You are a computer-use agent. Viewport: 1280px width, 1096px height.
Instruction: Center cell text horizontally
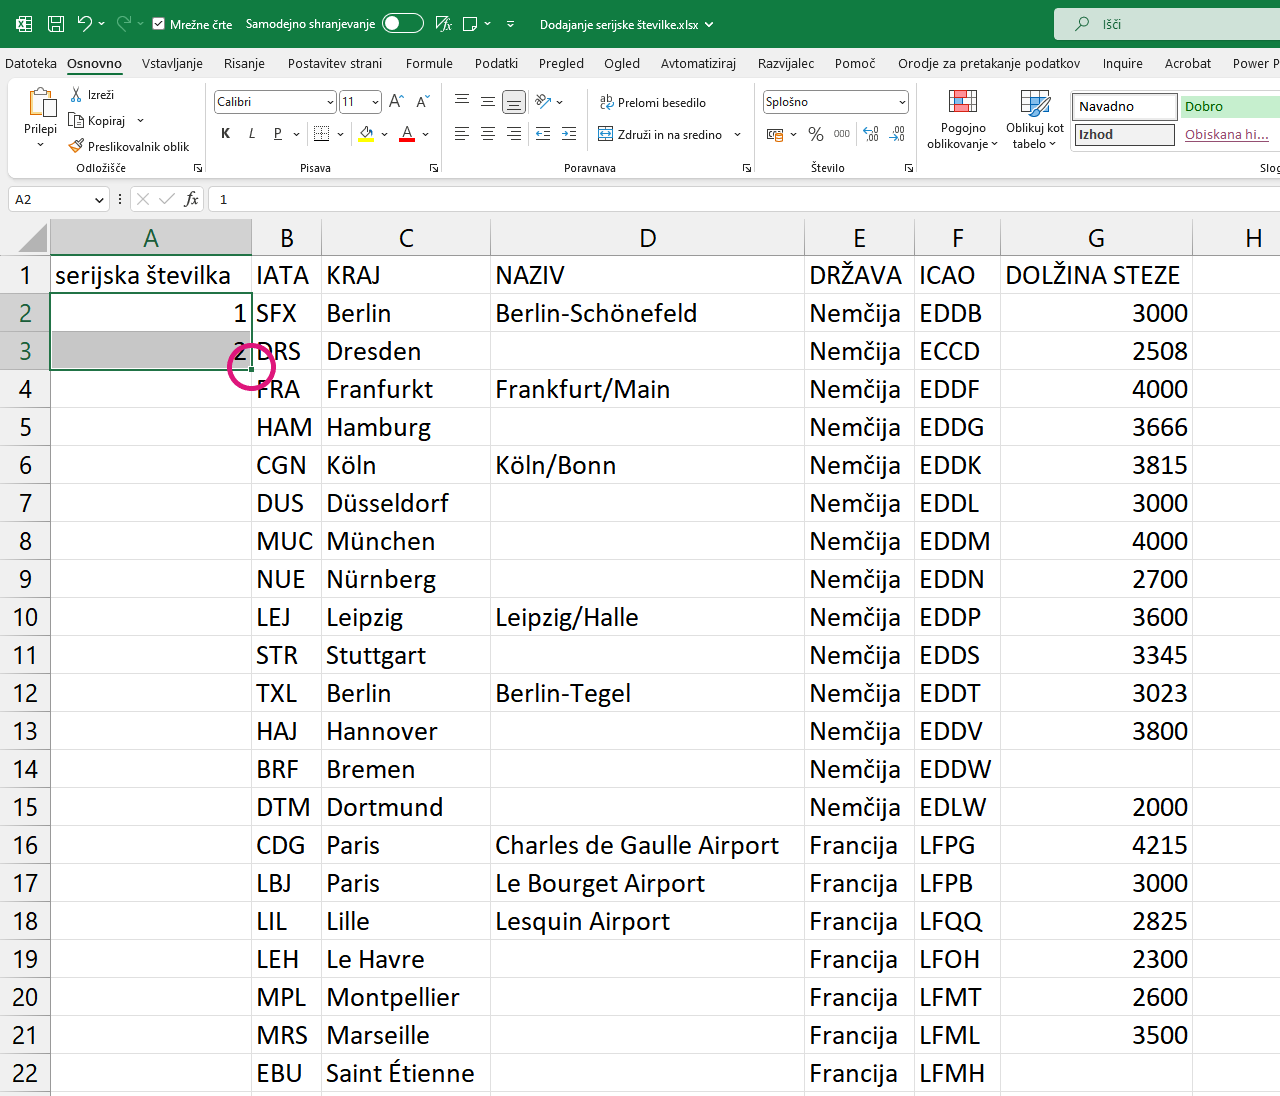pyautogui.click(x=488, y=134)
